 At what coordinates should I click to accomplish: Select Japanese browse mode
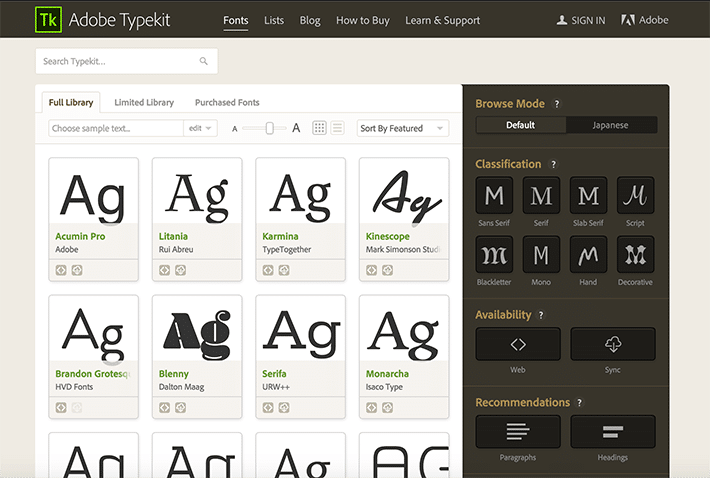pos(611,125)
